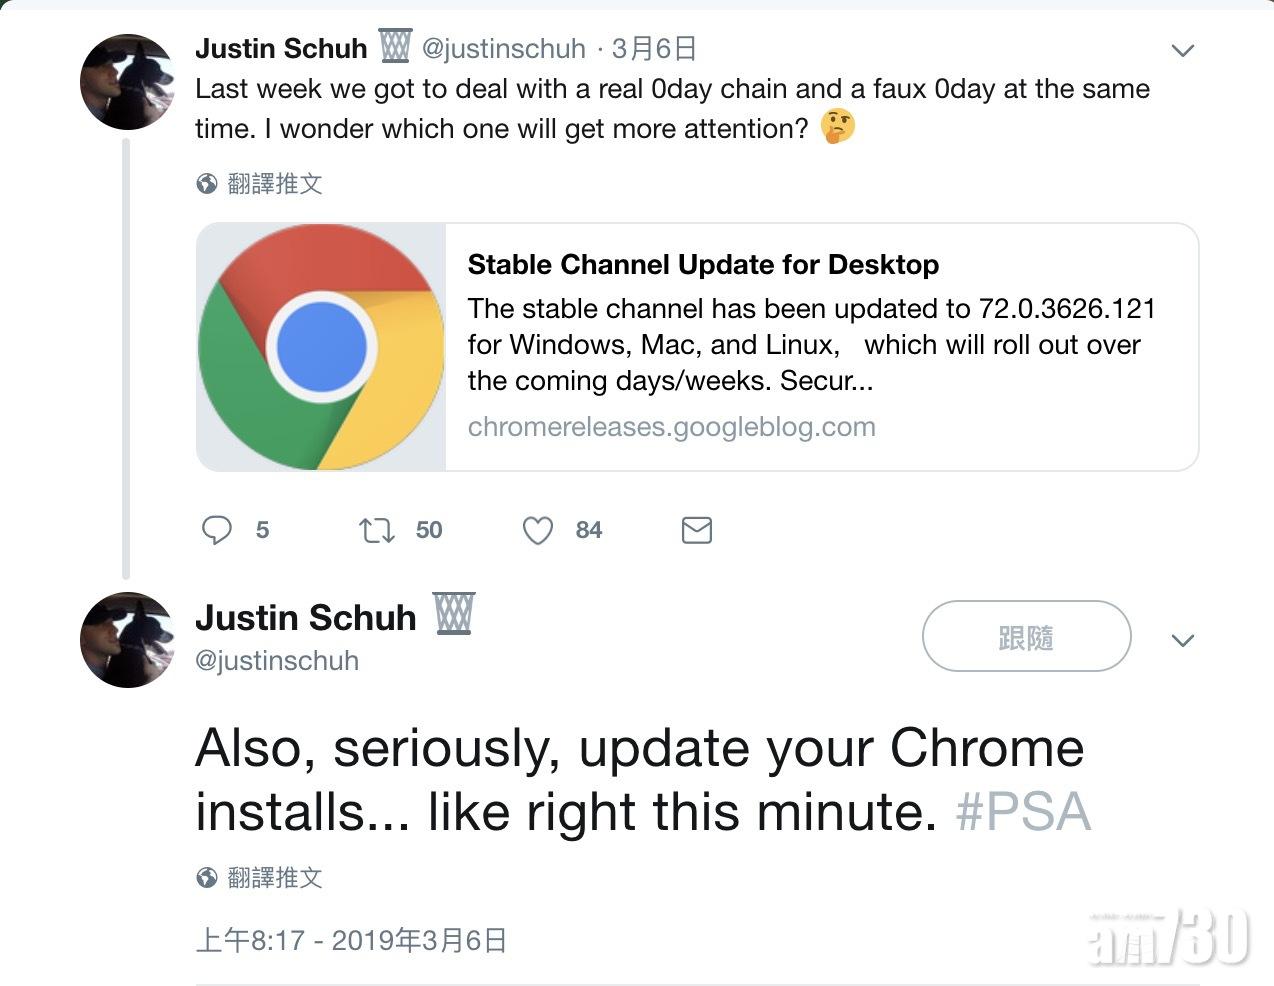Translate the #PSA tweet with 翻譯推文
Image resolution: width=1274 pixels, height=986 pixels.
pyautogui.click(x=275, y=878)
